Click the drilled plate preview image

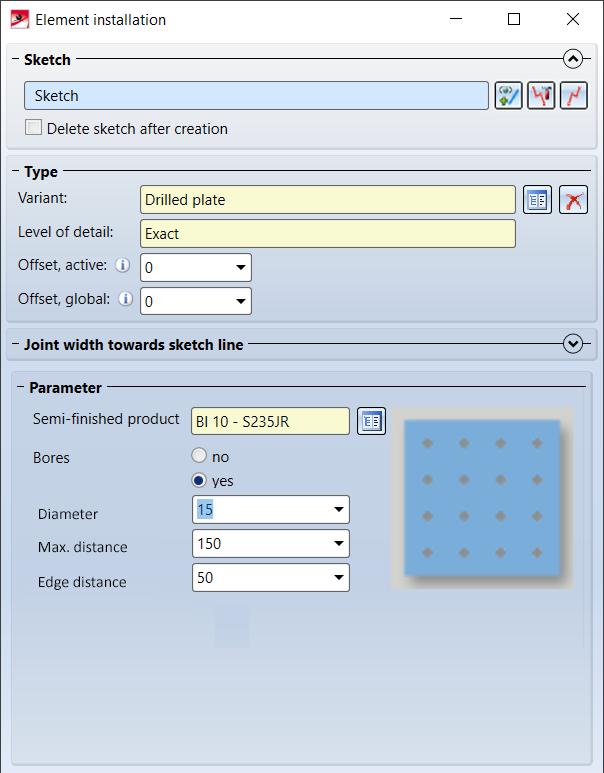(481, 497)
